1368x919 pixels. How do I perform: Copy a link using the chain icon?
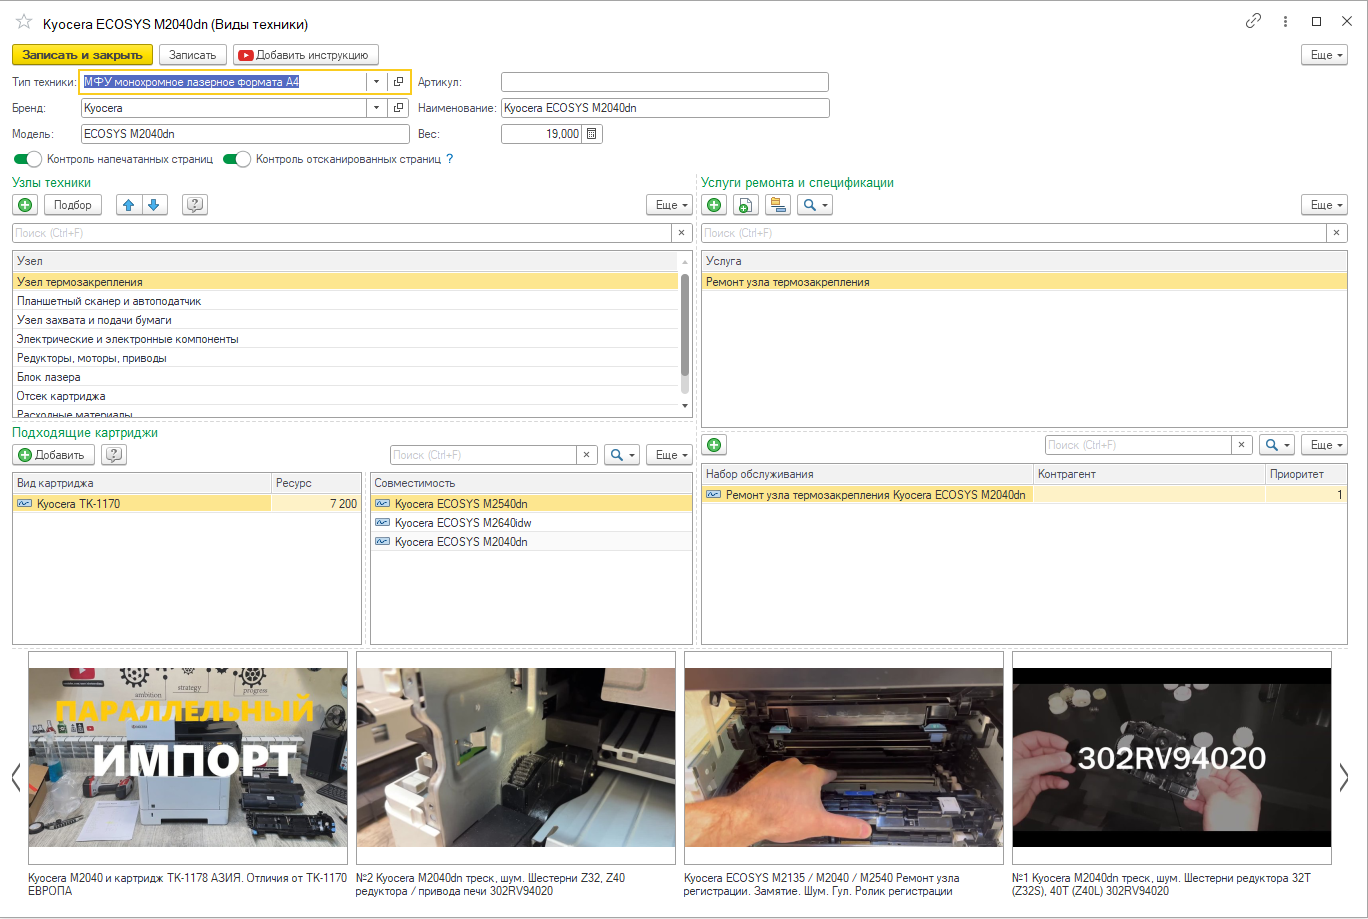click(1253, 21)
